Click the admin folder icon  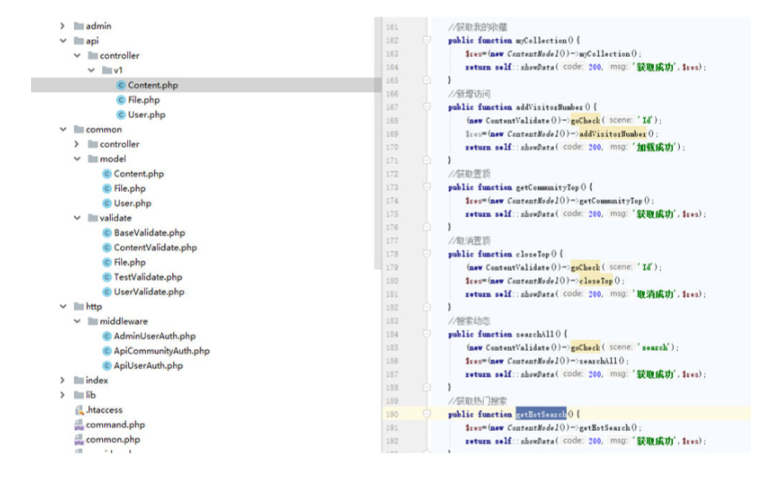pos(78,26)
